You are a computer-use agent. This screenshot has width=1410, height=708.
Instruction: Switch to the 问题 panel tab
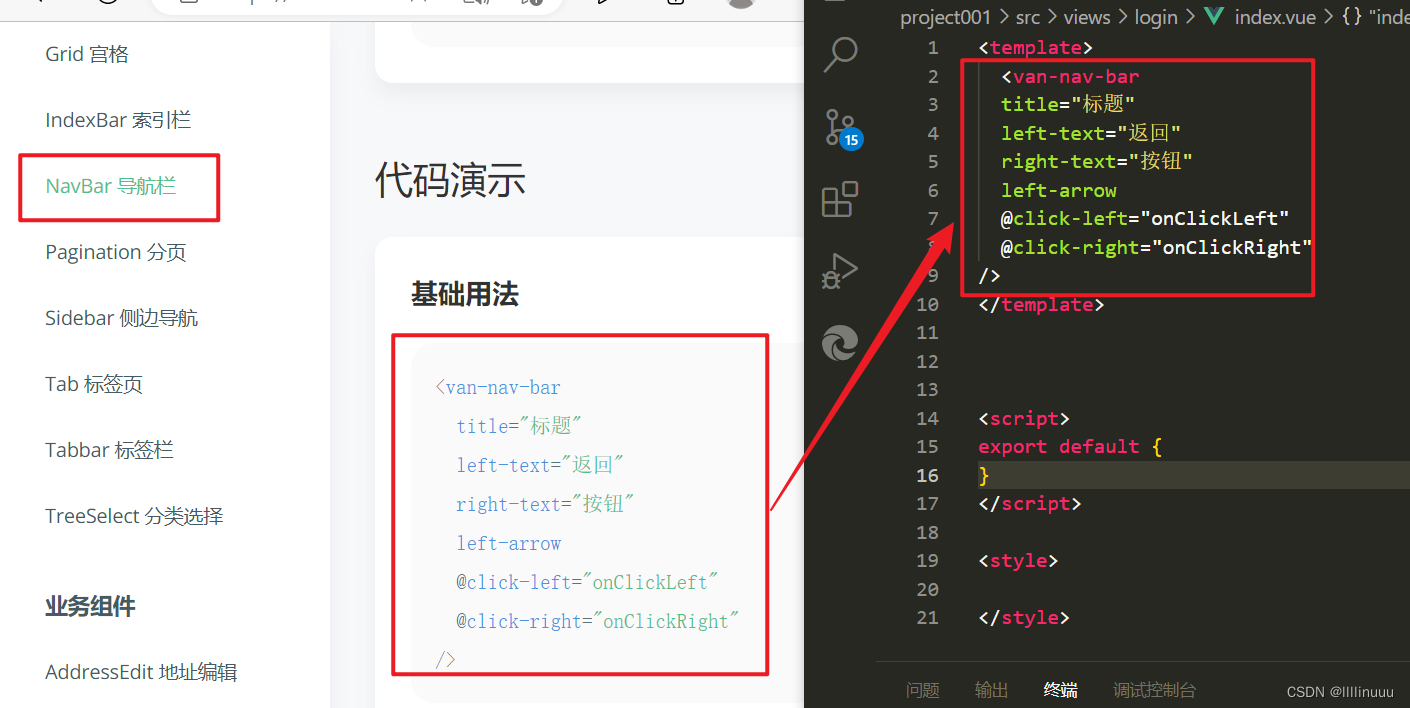pos(923,690)
